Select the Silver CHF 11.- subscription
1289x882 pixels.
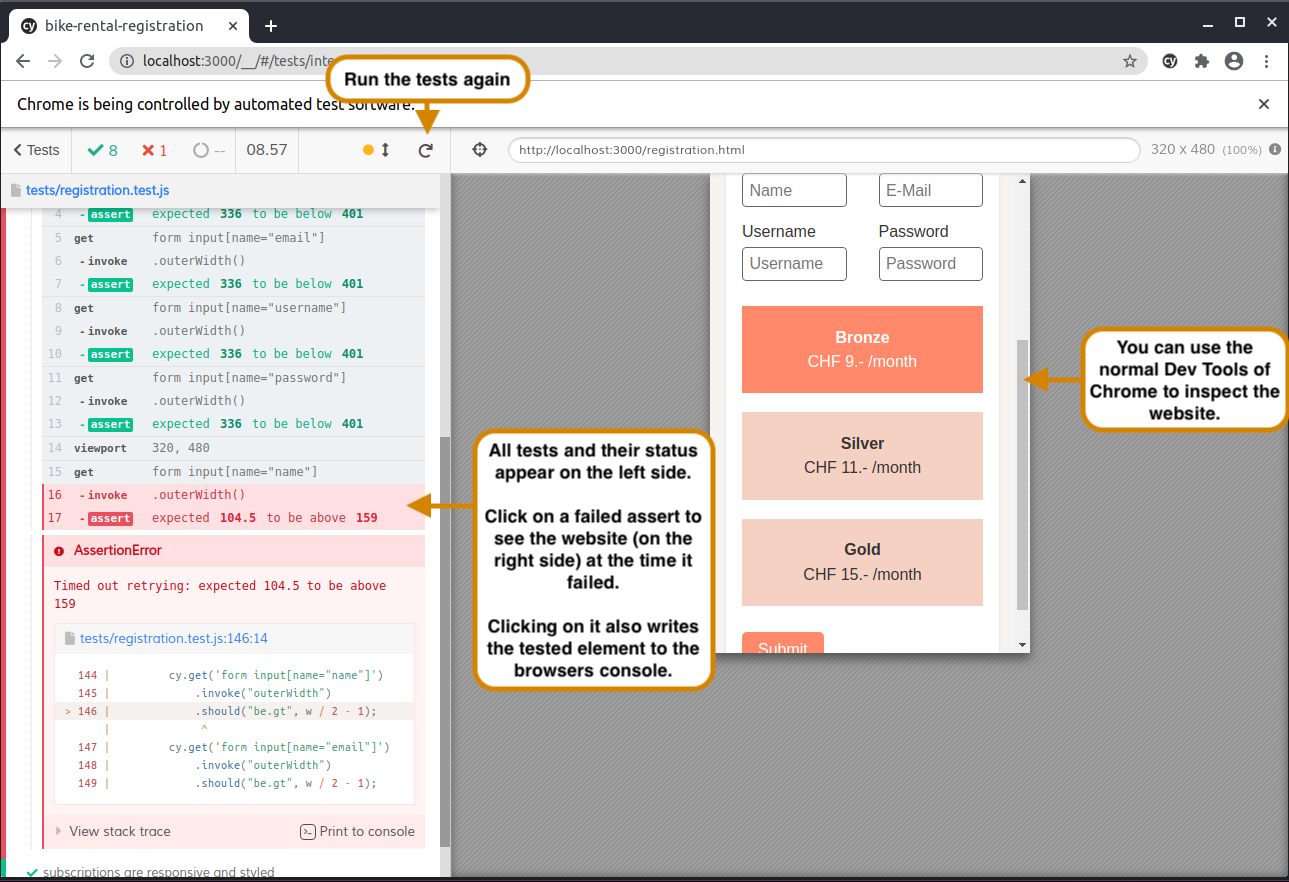point(862,455)
